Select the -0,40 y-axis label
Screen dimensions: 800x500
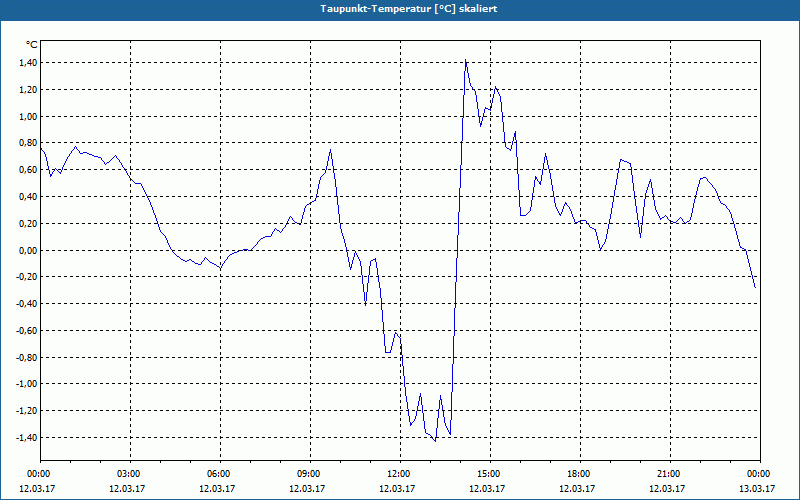pos(27,304)
